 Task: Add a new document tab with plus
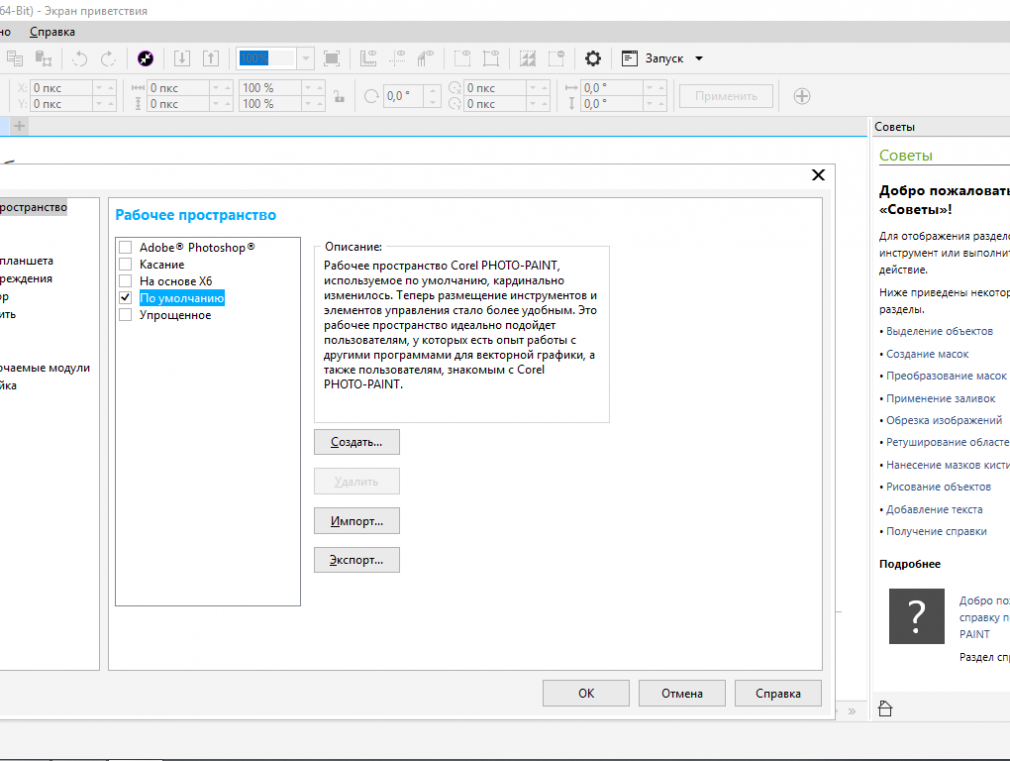(19, 126)
